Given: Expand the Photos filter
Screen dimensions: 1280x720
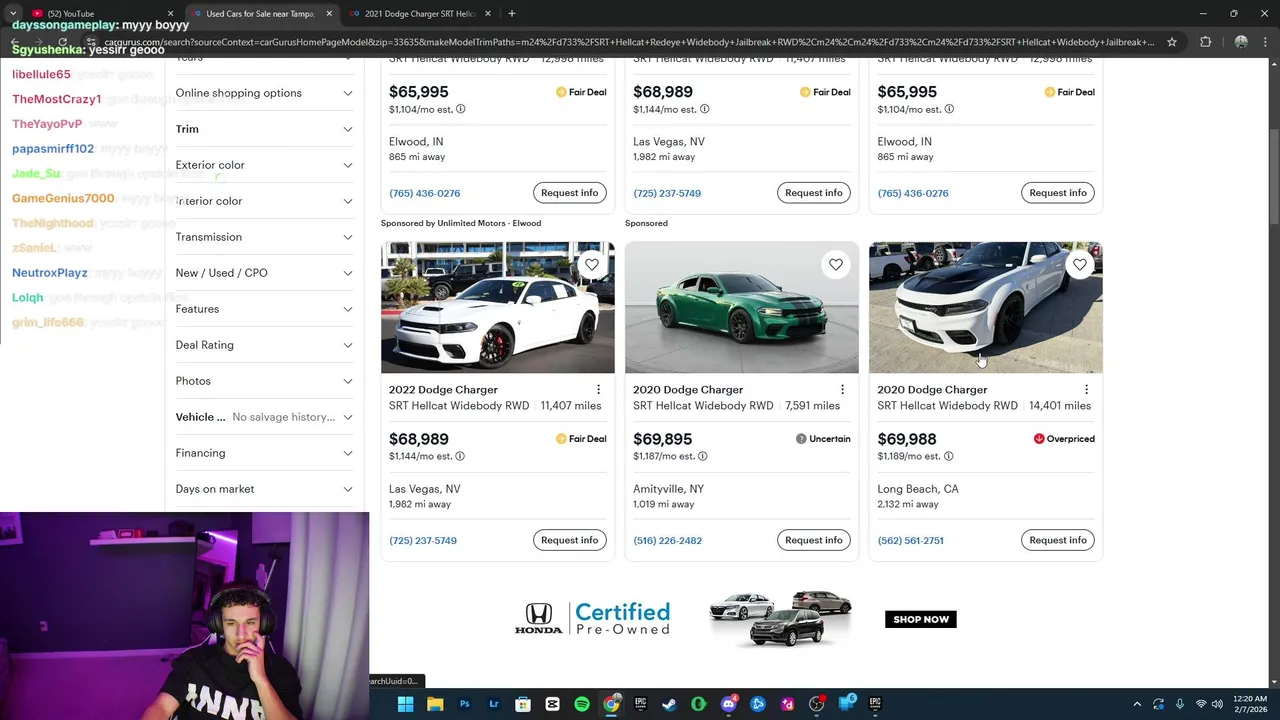Looking at the screenshot, I should tap(264, 381).
